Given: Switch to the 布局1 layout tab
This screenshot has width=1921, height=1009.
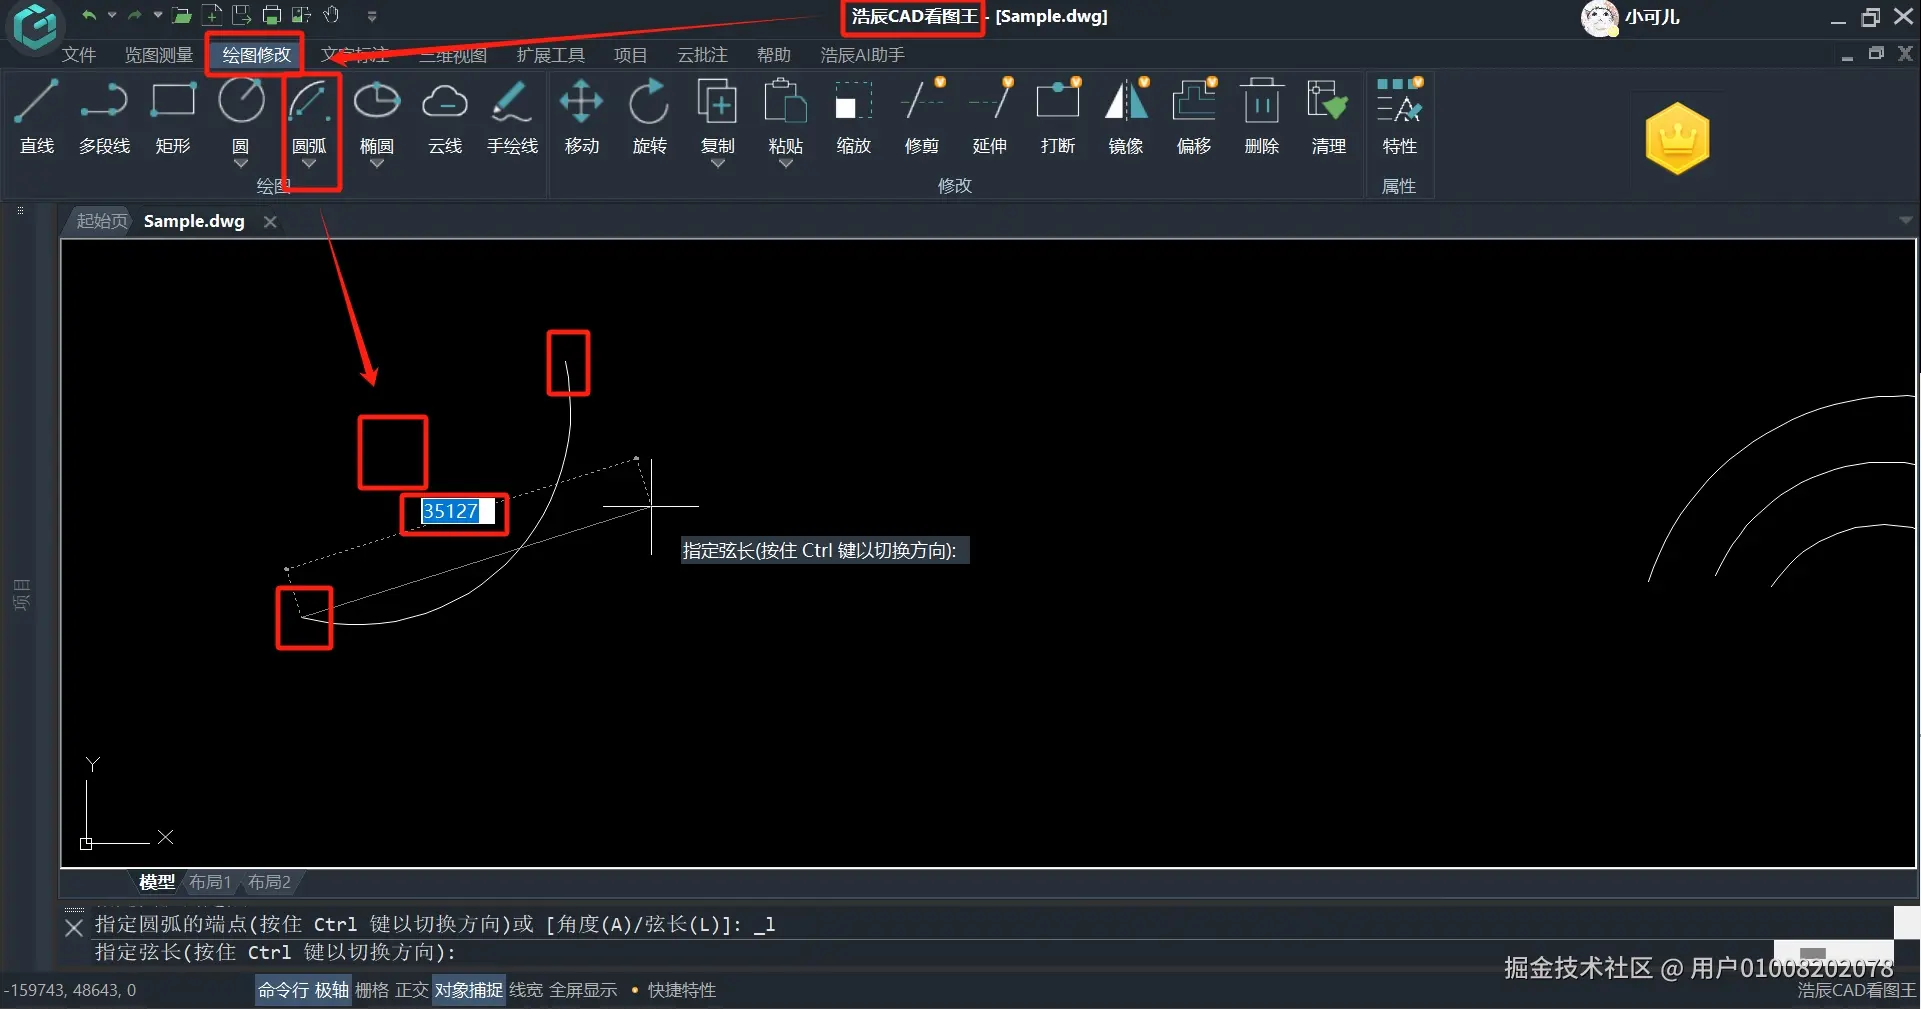Looking at the screenshot, I should tap(210, 882).
